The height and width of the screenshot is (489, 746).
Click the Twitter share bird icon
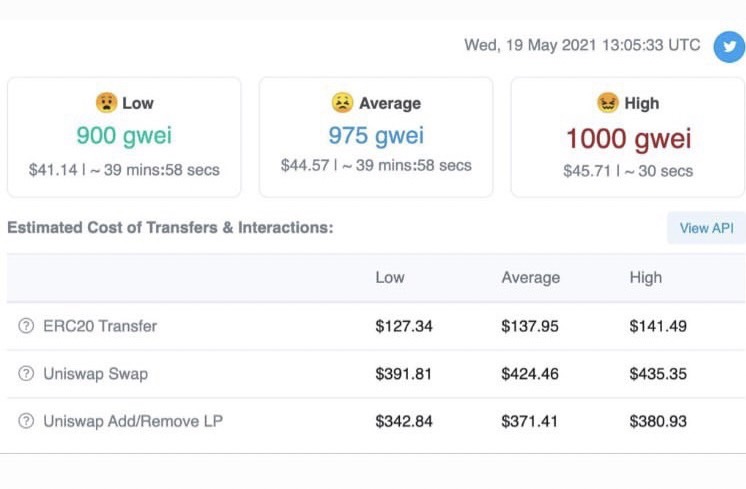click(729, 47)
